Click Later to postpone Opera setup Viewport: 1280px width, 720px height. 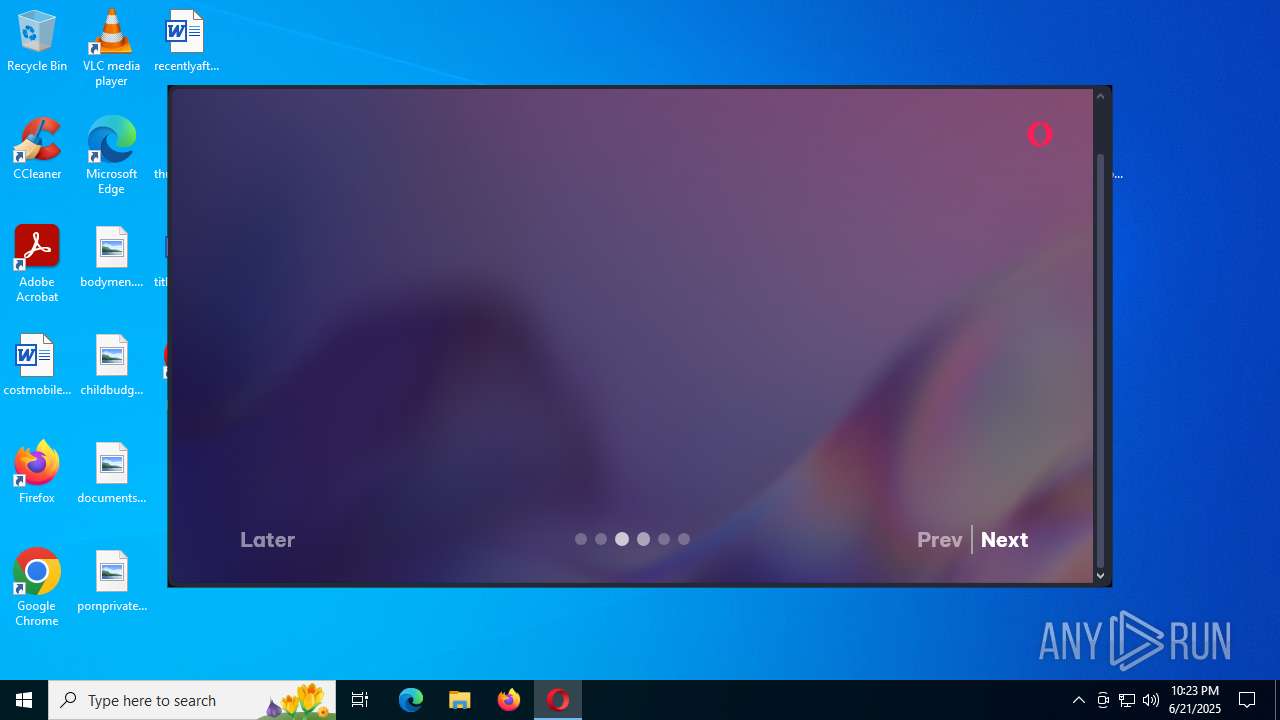click(267, 540)
